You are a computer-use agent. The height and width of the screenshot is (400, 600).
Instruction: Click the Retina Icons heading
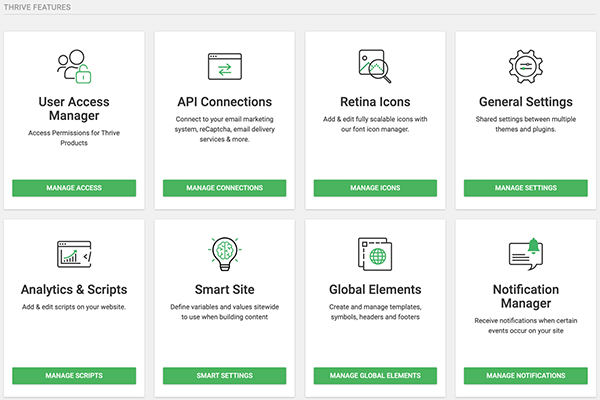(375, 102)
